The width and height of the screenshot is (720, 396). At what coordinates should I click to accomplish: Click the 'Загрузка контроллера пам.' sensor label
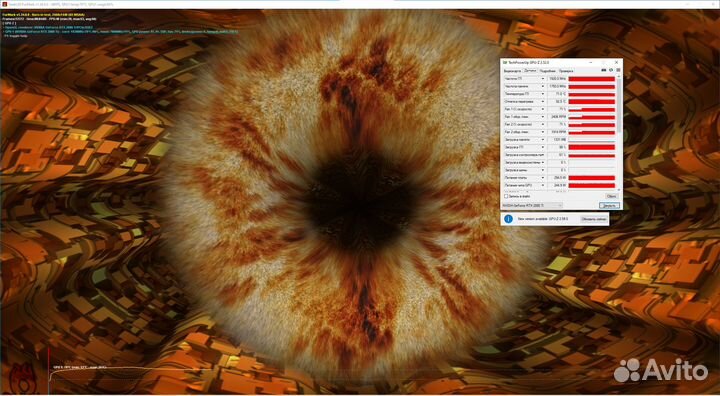(x=523, y=155)
